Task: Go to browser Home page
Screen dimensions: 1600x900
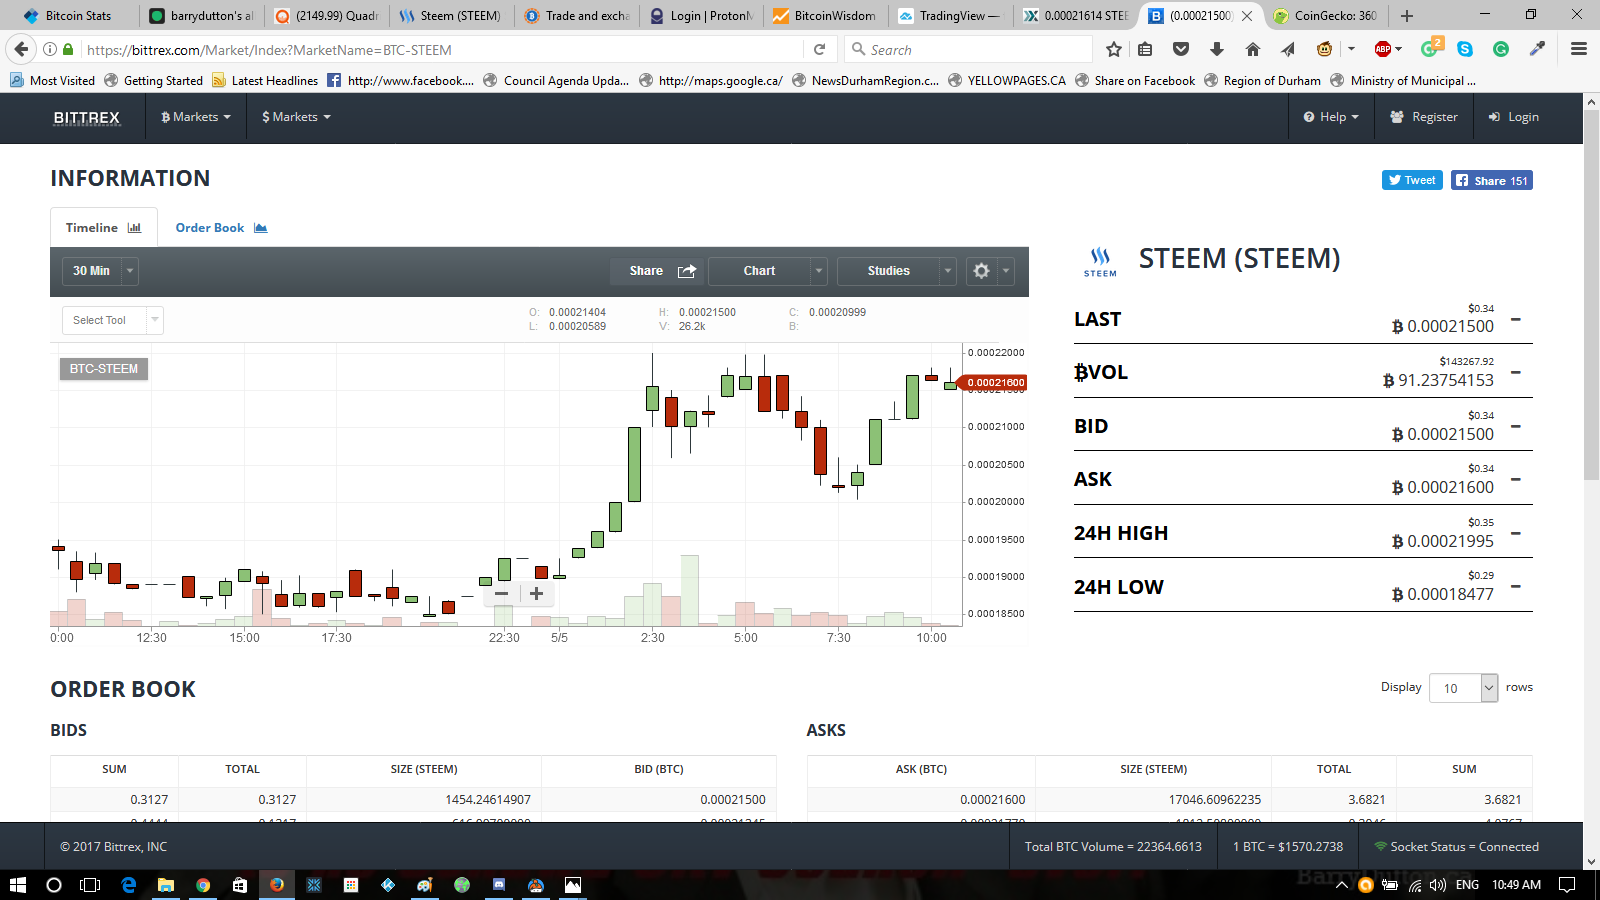Action: tap(1253, 49)
